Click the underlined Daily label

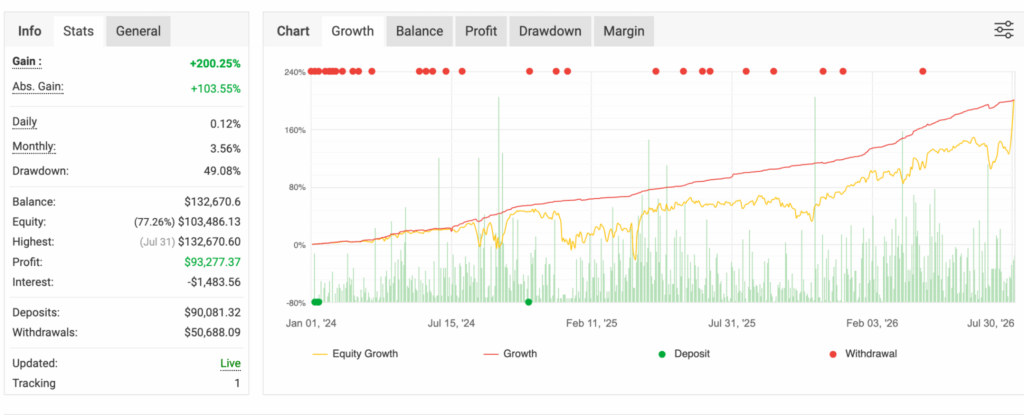(x=25, y=122)
